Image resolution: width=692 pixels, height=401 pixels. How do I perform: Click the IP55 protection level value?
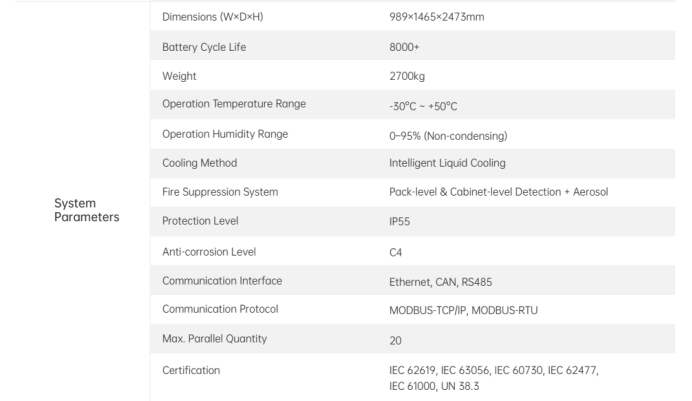tap(401, 221)
